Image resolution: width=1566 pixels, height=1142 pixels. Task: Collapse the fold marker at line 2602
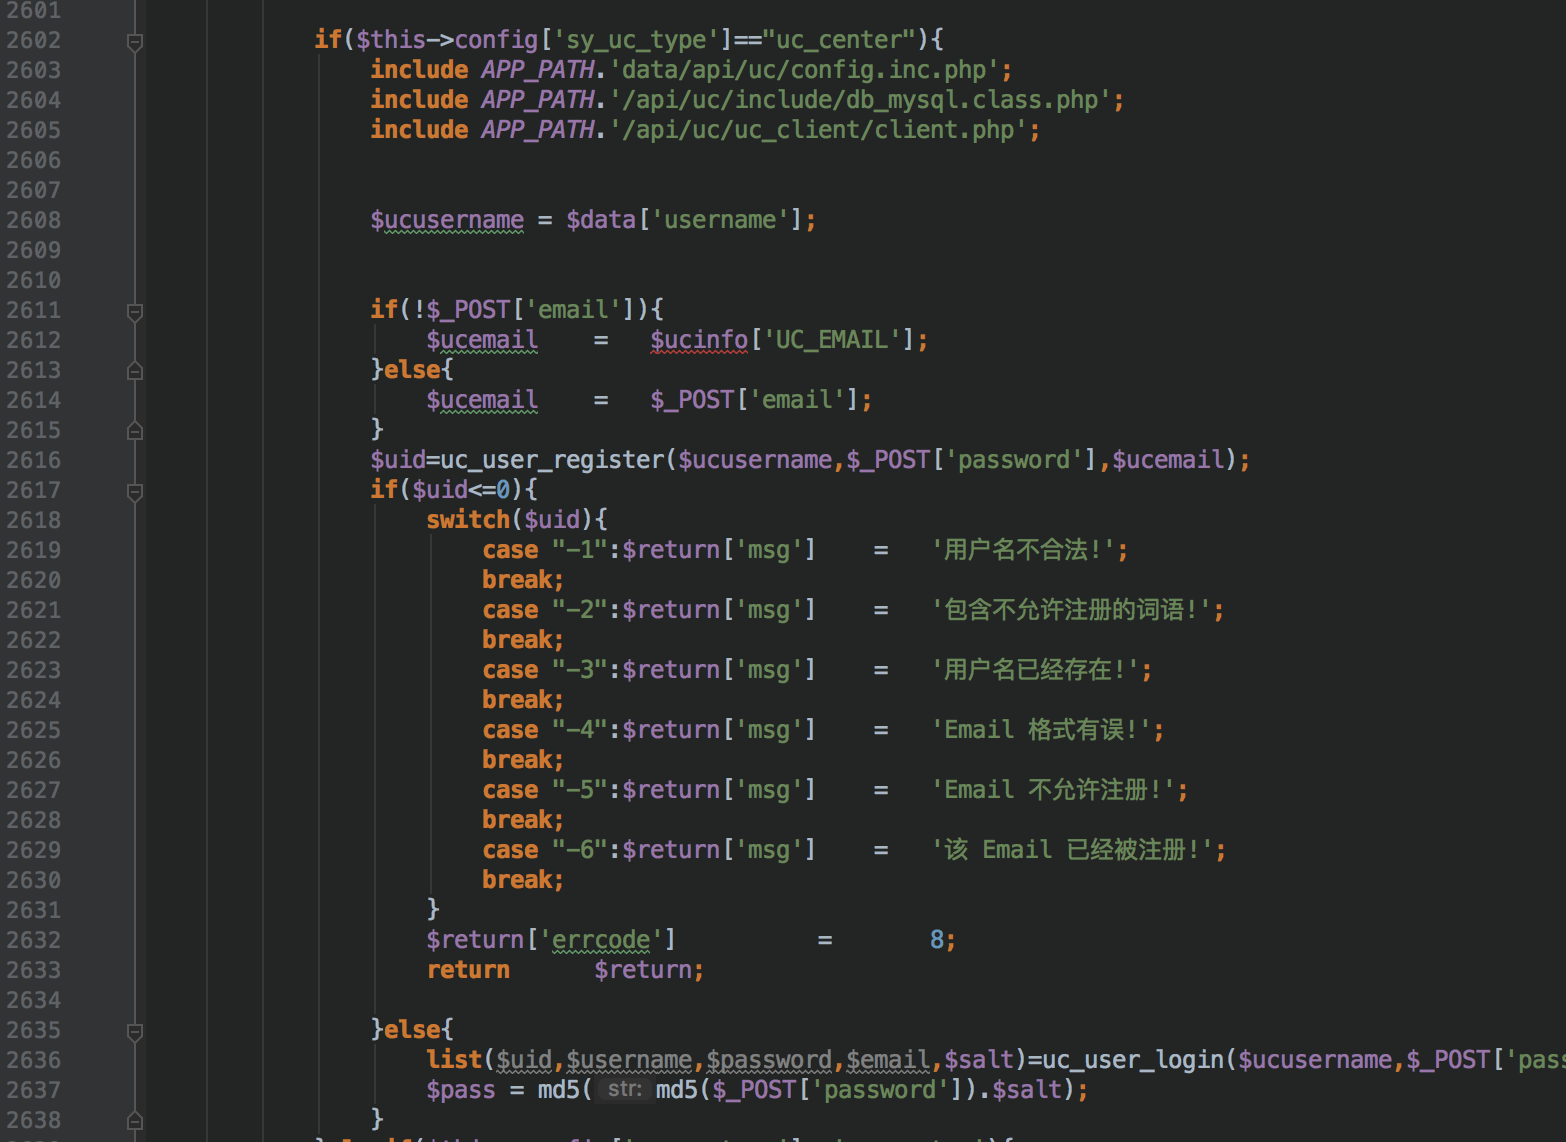coord(135,41)
